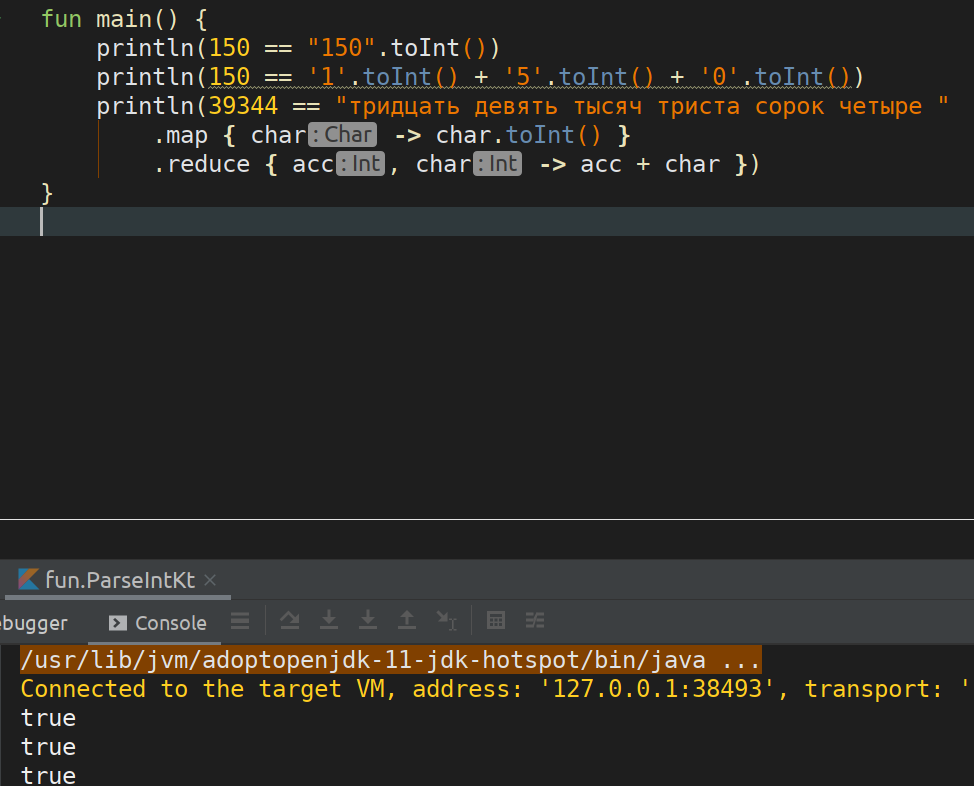This screenshot has height=786, width=974.
Task: Expand the folded java command line
Action: [741, 660]
